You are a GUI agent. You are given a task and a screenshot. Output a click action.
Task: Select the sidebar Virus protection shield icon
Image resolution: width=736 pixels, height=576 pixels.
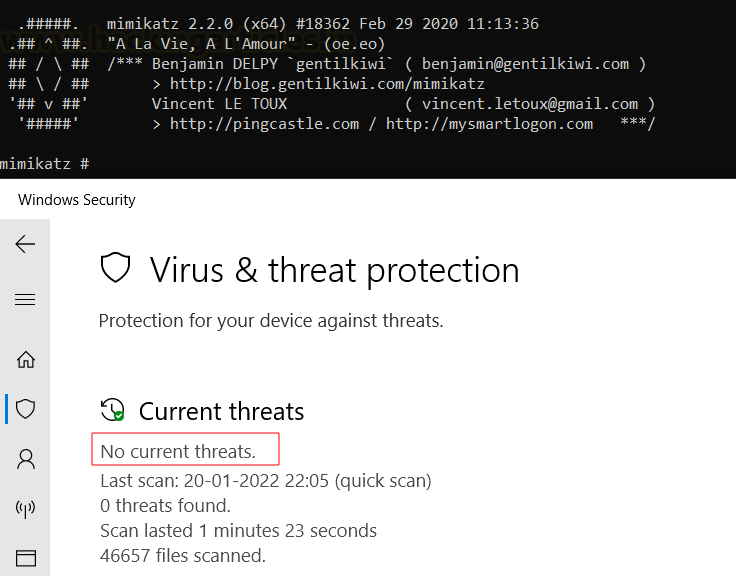pos(25,409)
